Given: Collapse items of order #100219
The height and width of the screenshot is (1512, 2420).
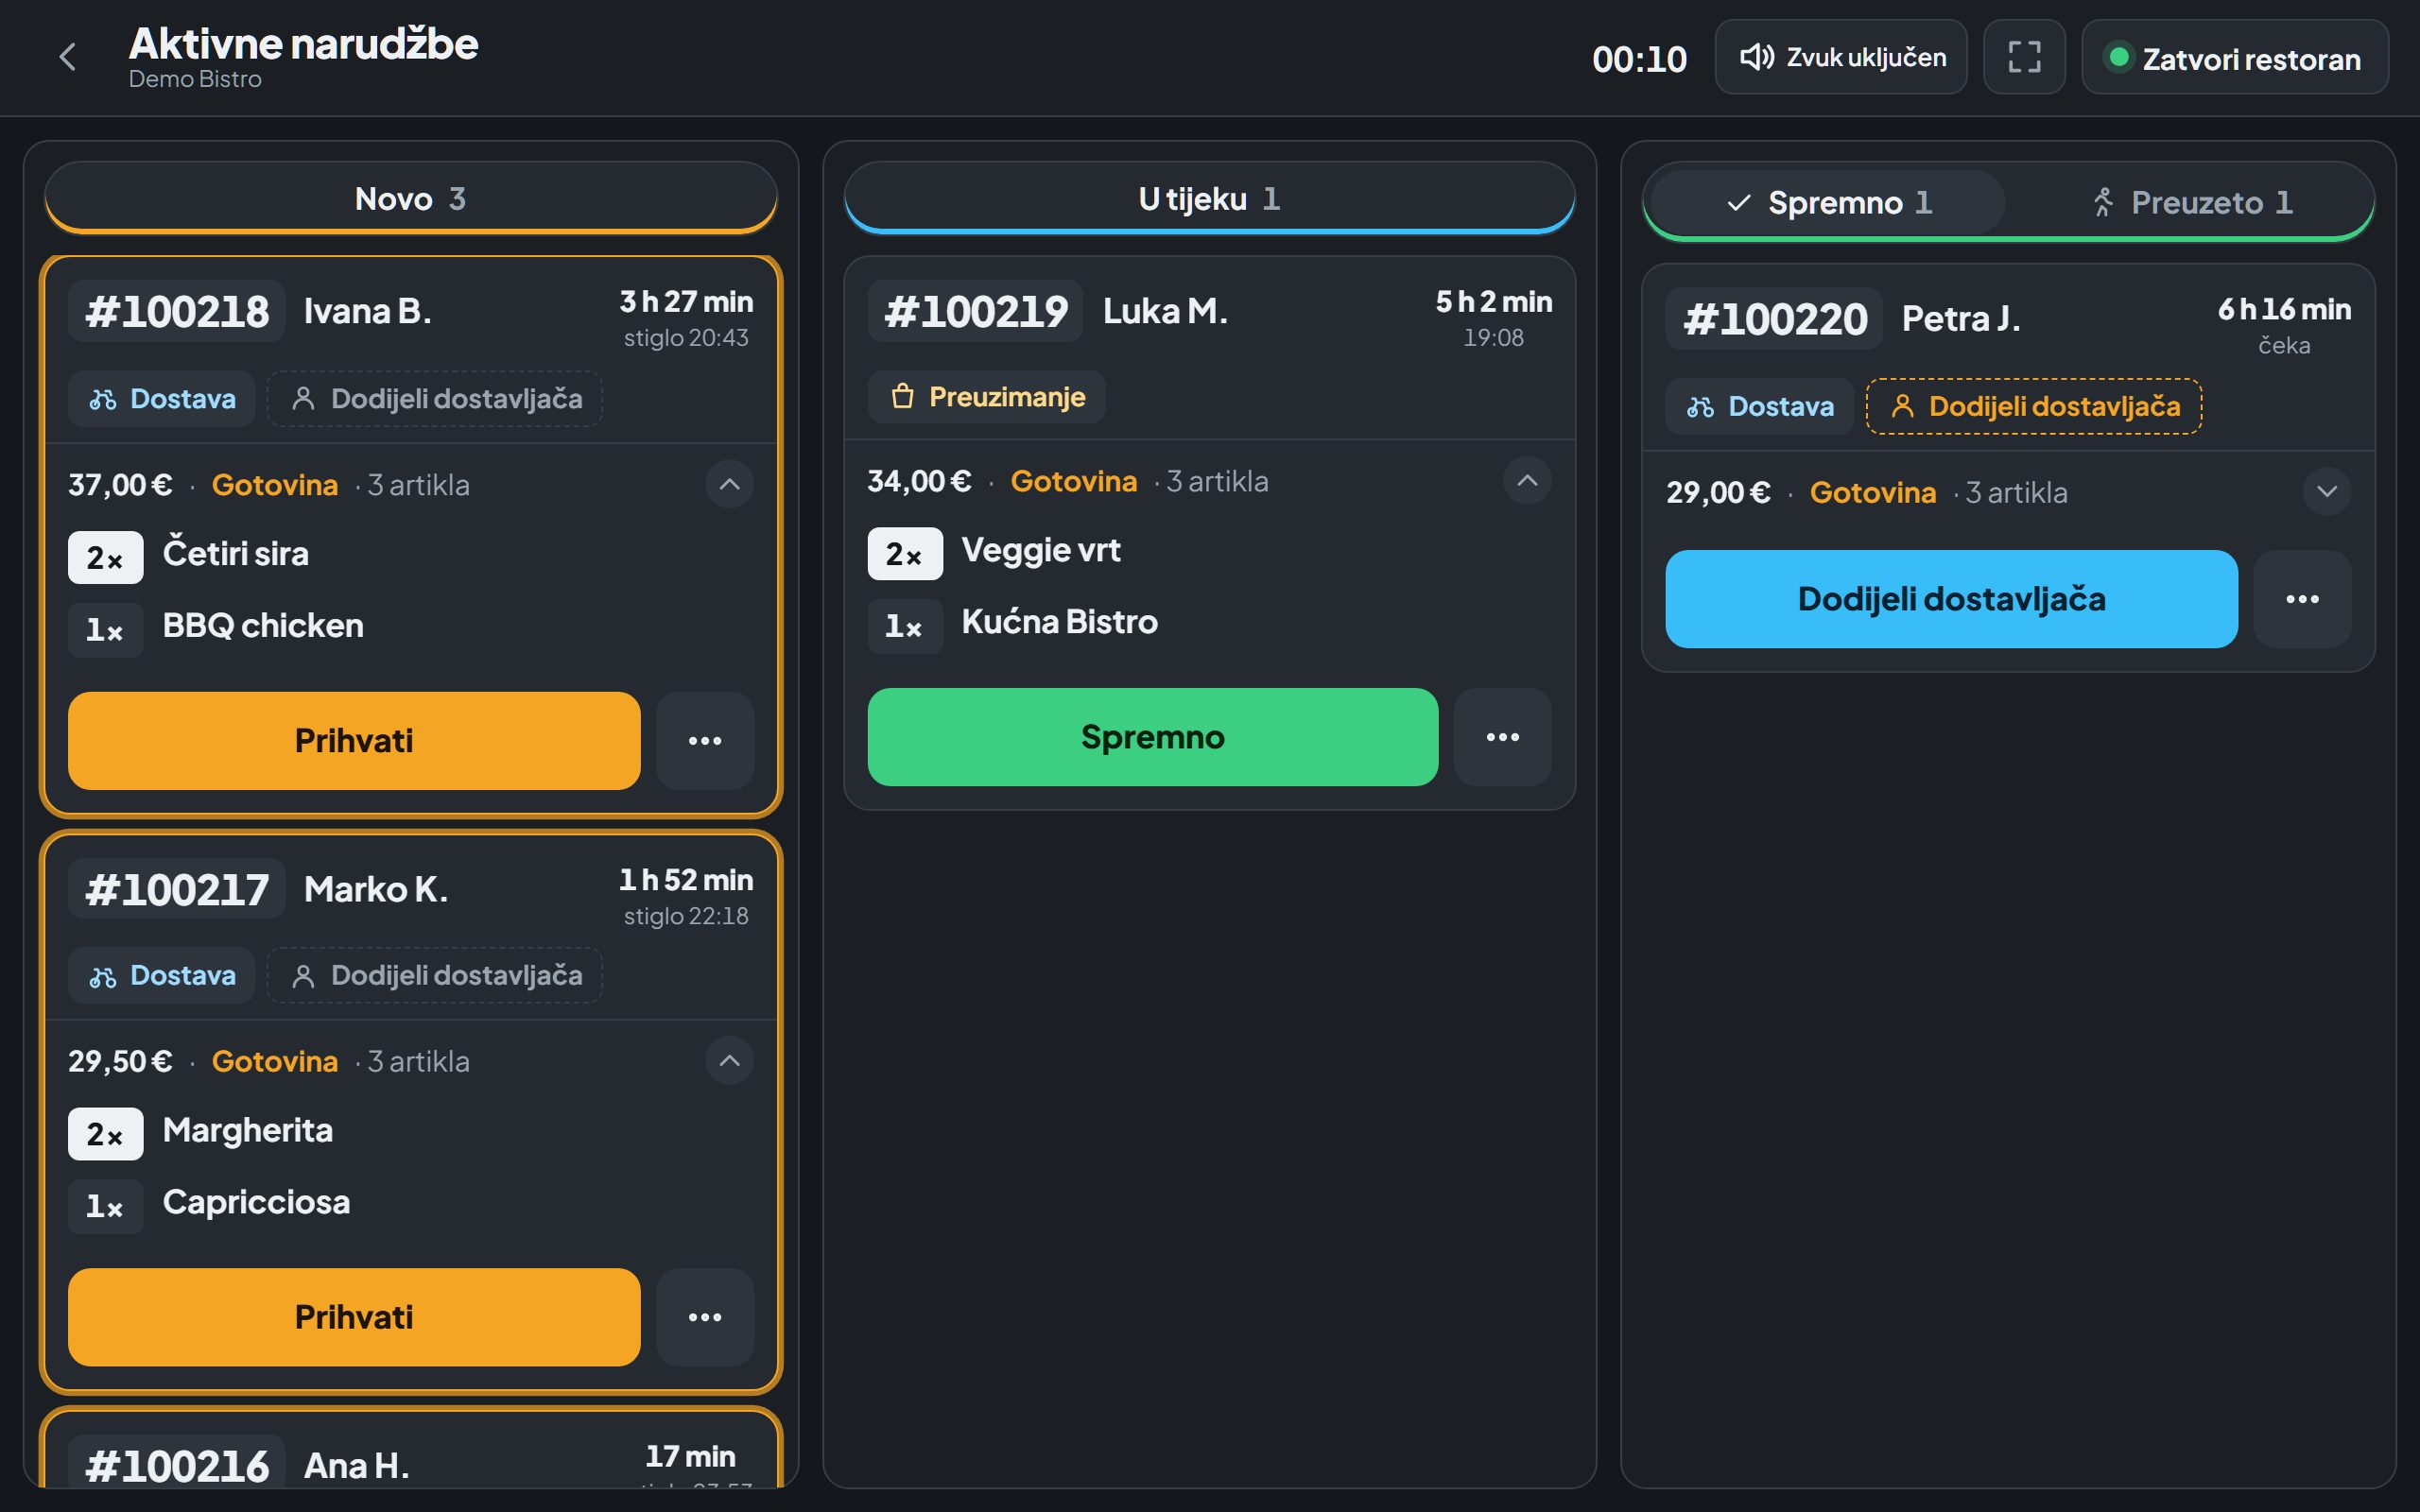Looking at the screenshot, I should [1527, 480].
